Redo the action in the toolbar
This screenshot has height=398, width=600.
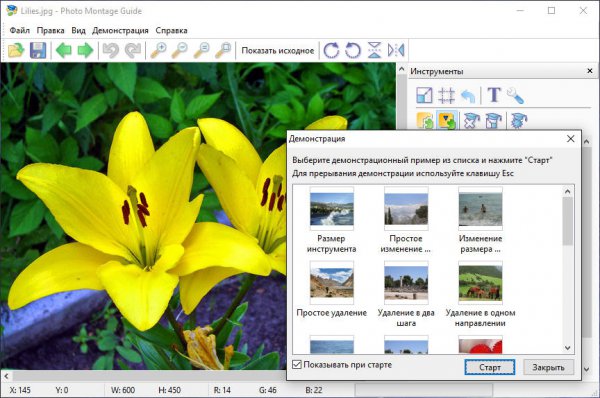(133, 51)
